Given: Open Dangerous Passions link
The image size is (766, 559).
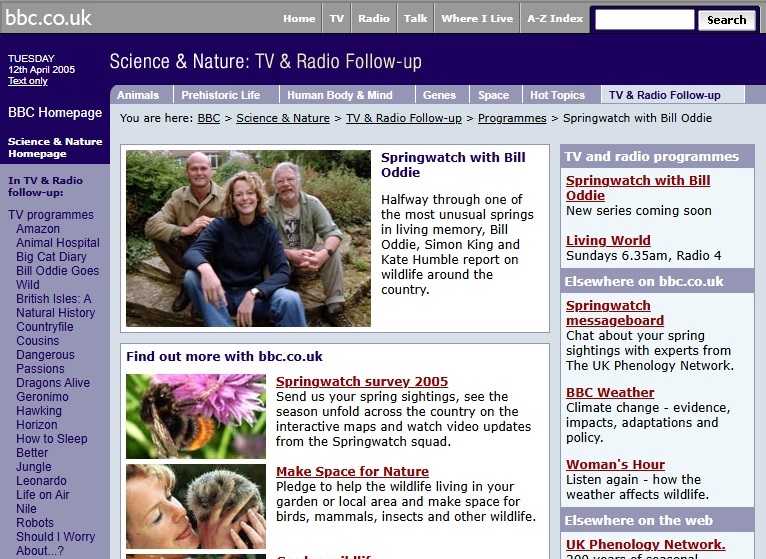Looking at the screenshot, I should coord(45,362).
